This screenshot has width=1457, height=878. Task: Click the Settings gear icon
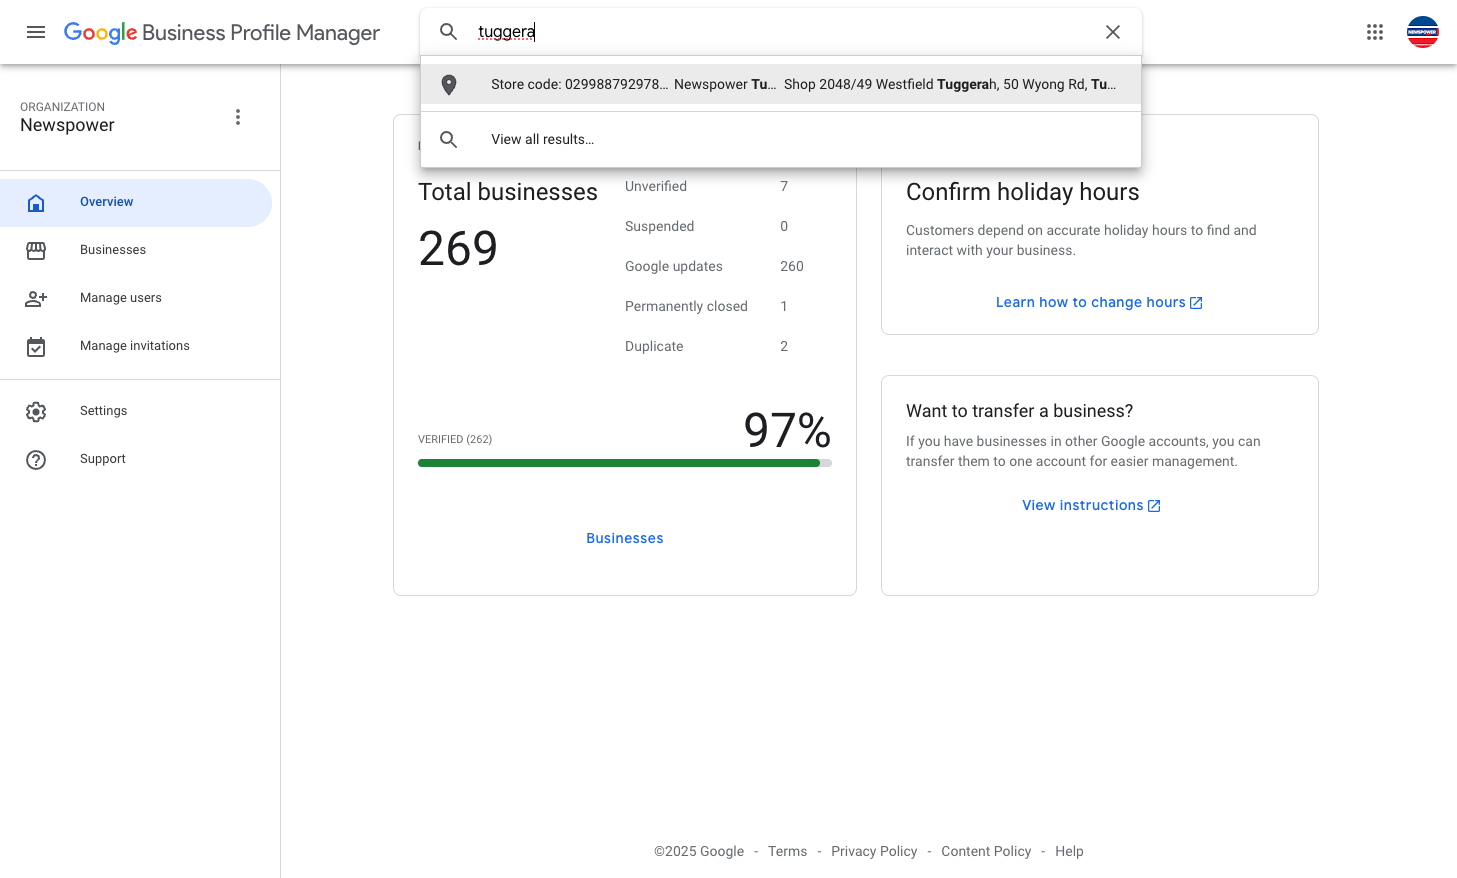[36, 412]
